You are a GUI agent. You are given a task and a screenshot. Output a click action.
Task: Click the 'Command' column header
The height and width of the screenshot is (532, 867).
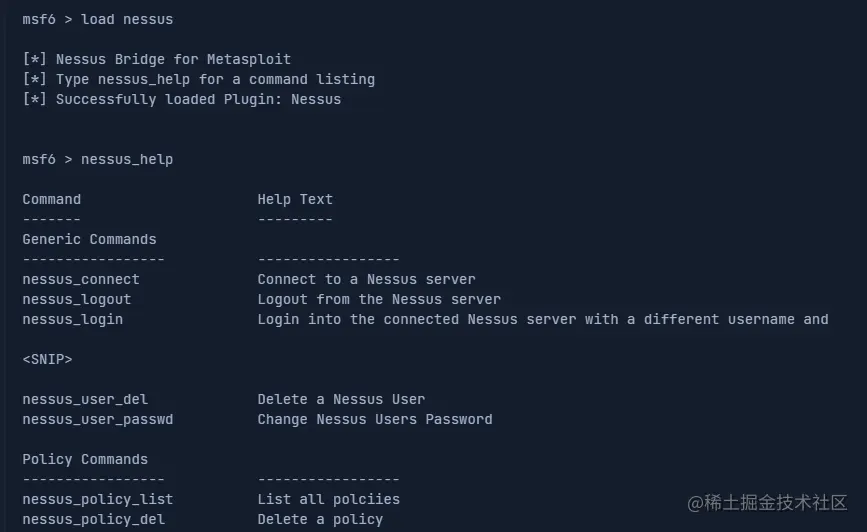[x=52, y=199]
